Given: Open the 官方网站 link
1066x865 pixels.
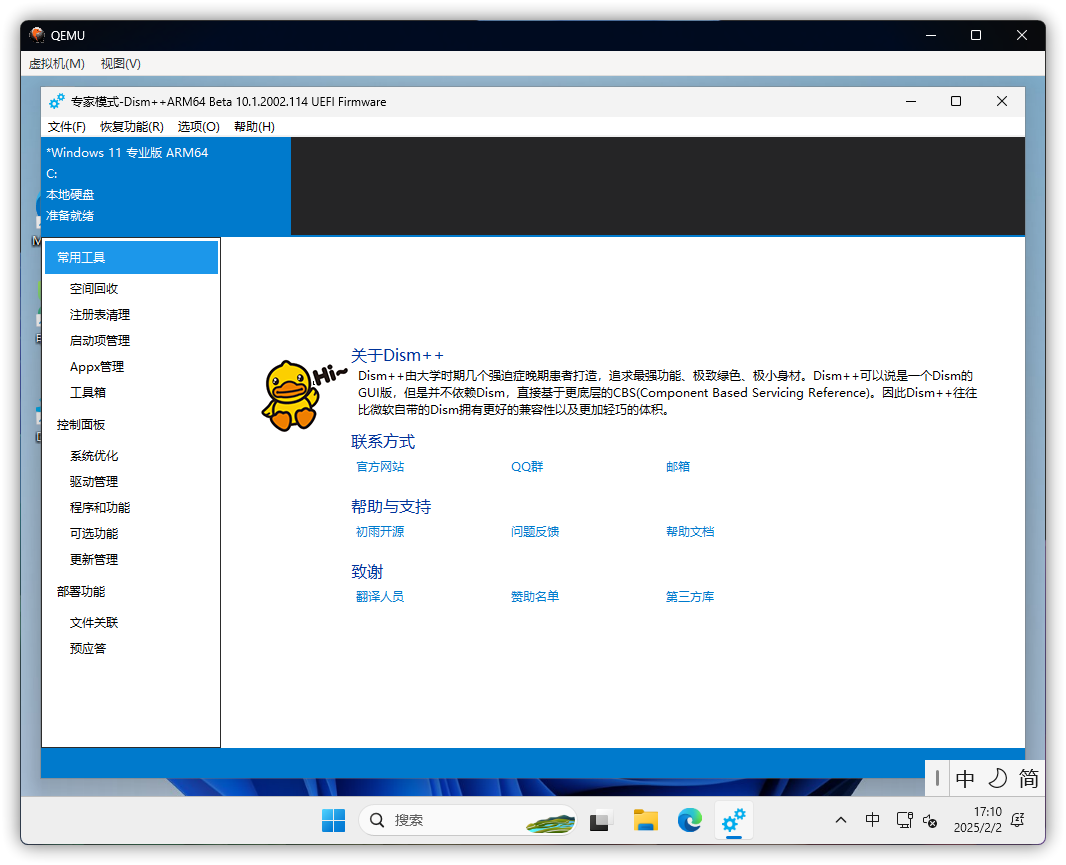Looking at the screenshot, I should 380,467.
